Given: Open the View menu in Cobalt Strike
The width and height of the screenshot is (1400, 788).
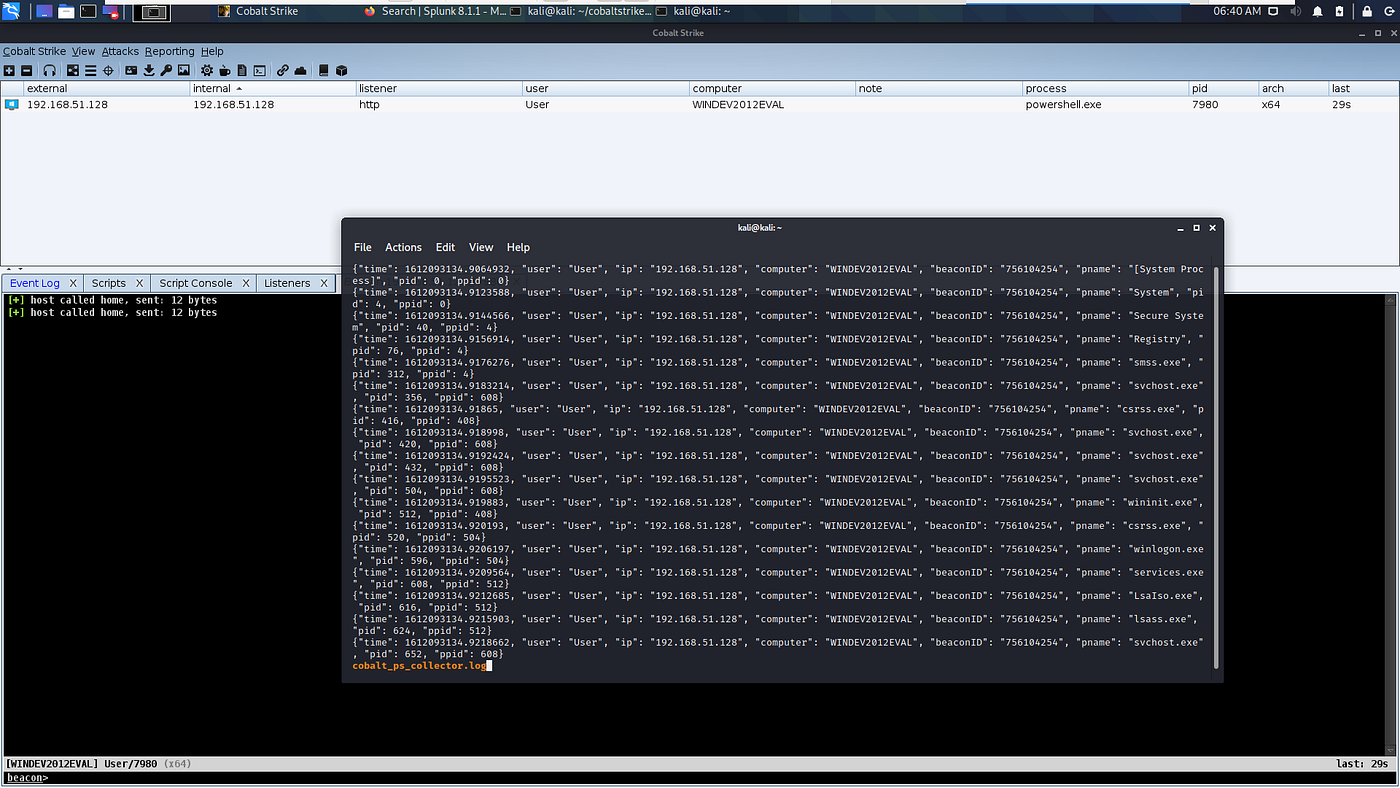Looking at the screenshot, I should [83, 51].
